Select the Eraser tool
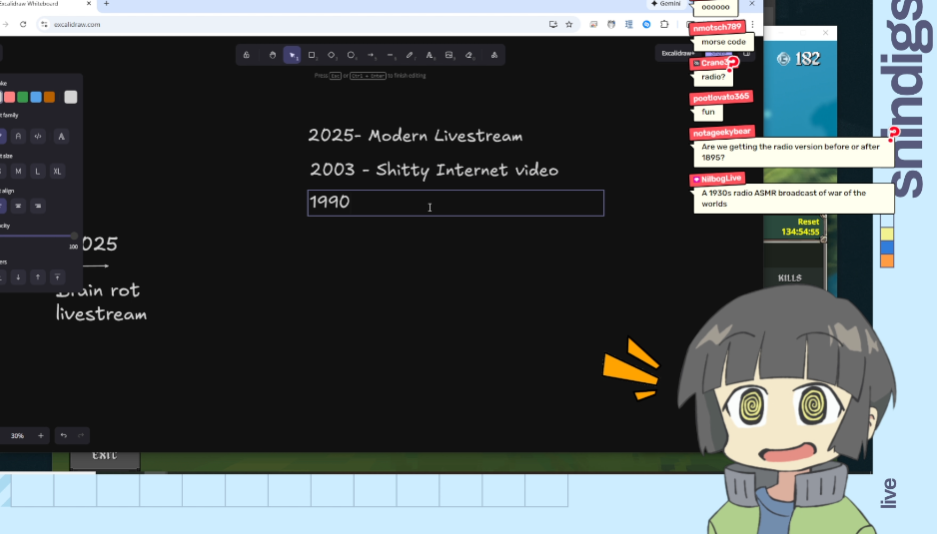Screen dimensions: 937x534 pyautogui.click(x=469, y=55)
